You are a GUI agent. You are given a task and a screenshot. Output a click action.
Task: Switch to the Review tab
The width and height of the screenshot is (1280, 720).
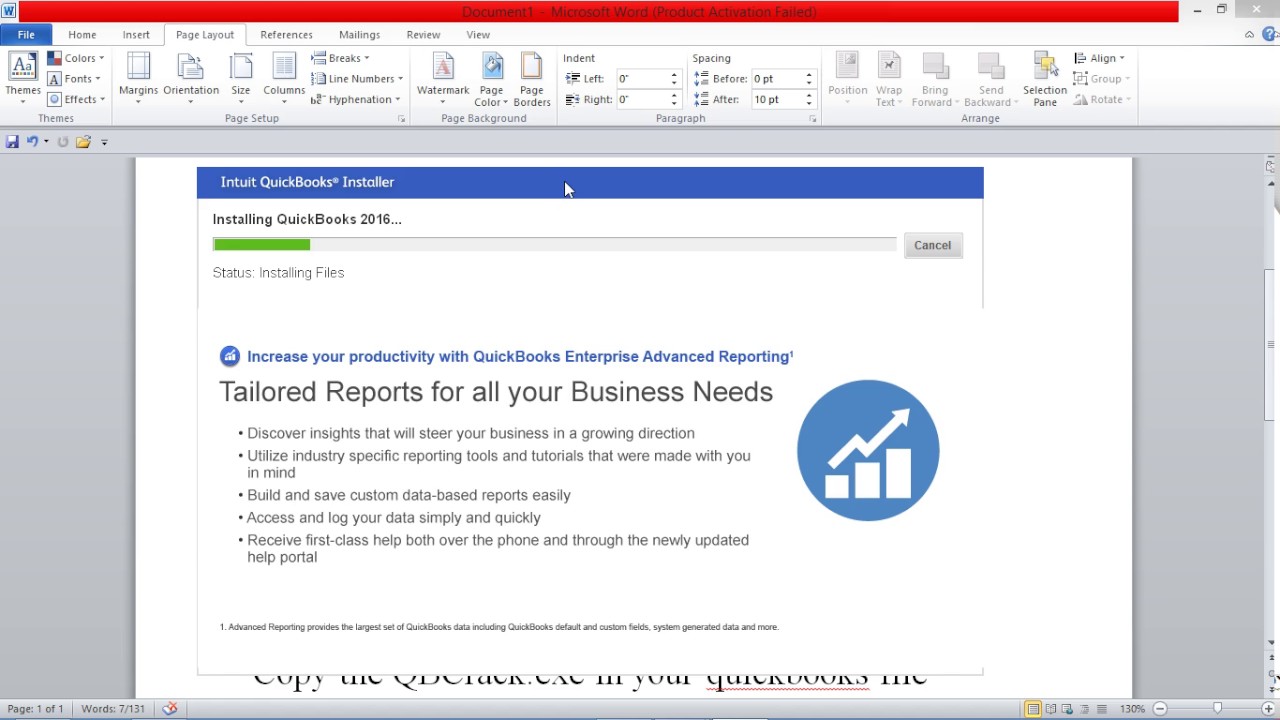coord(423,35)
